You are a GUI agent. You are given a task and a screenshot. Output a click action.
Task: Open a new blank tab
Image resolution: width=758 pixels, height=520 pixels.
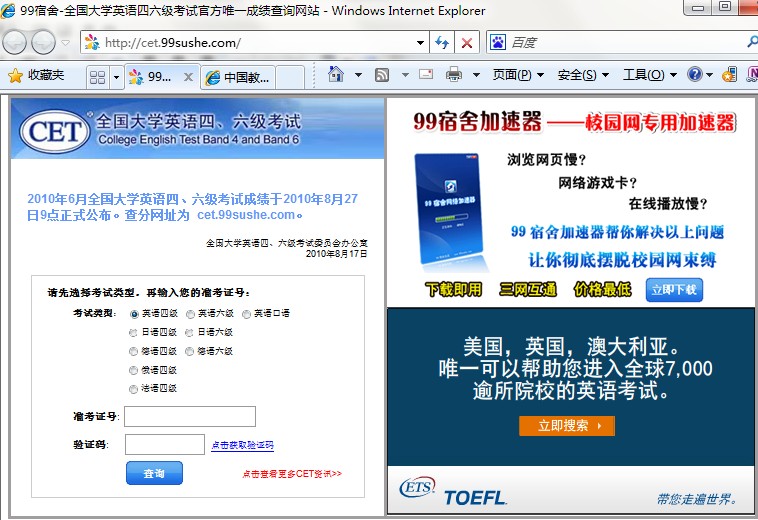click(x=290, y=77)
